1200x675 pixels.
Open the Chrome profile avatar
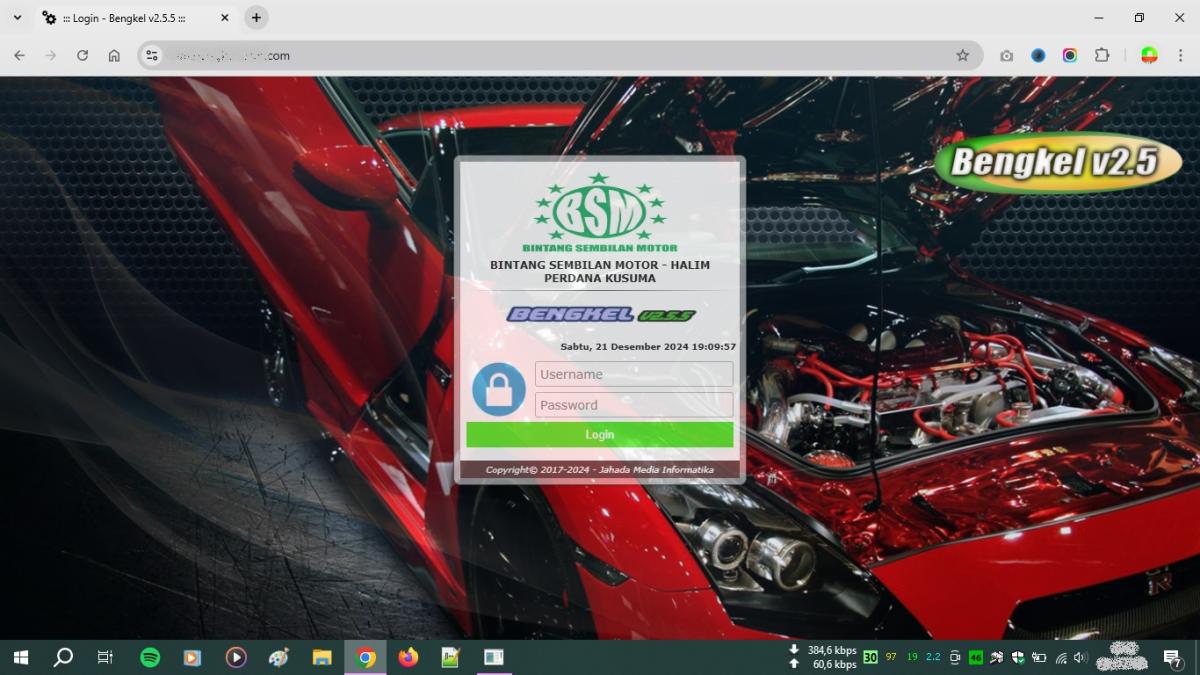[1149, 56]
